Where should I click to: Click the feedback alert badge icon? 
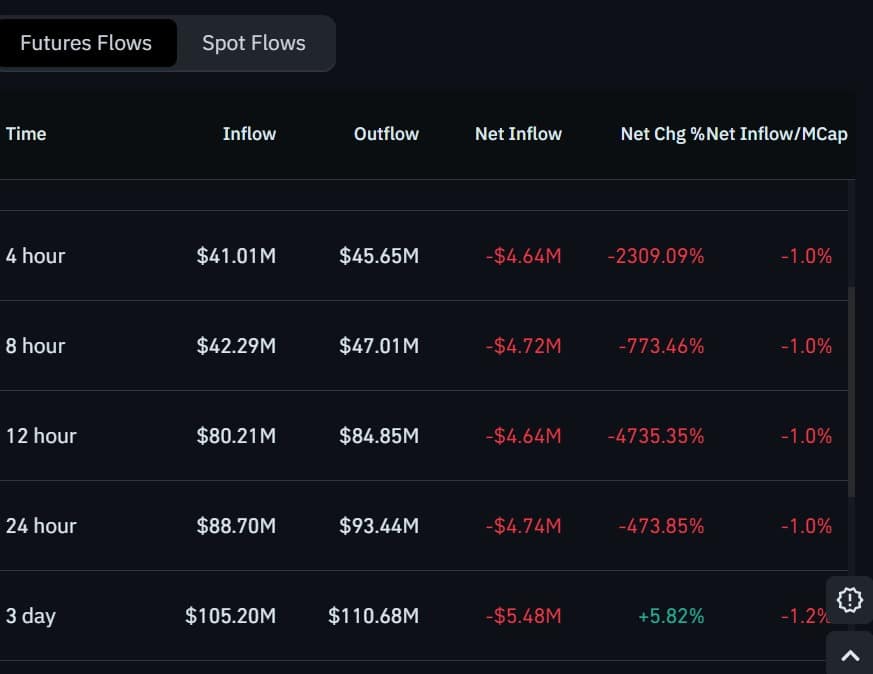click(x=850, y=600)
